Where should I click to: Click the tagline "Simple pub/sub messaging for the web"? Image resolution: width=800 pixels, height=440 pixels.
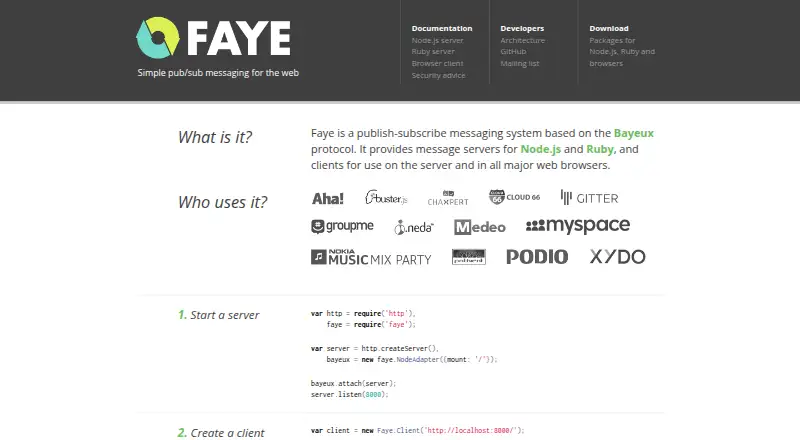click(x=218, y=73)
